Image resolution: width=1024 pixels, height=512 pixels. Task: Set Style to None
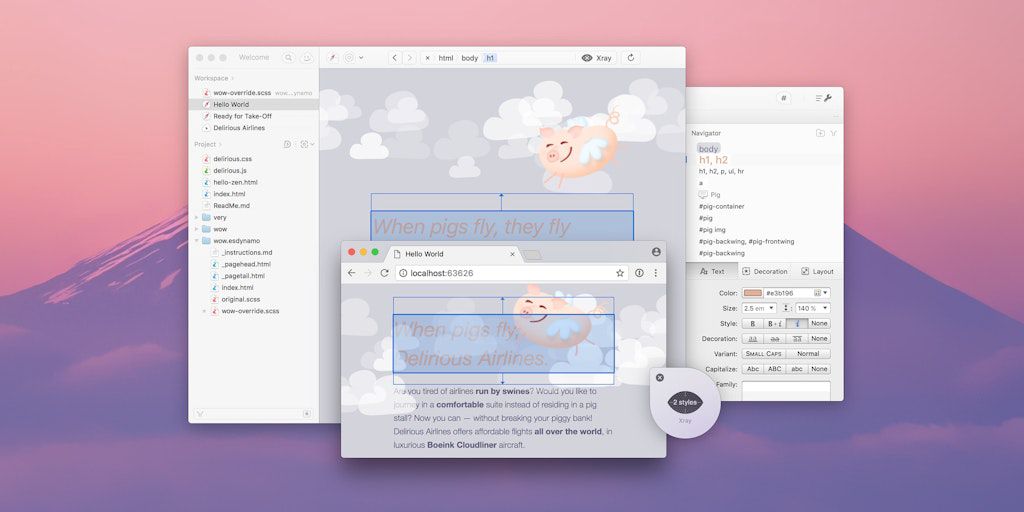(819, 323)
